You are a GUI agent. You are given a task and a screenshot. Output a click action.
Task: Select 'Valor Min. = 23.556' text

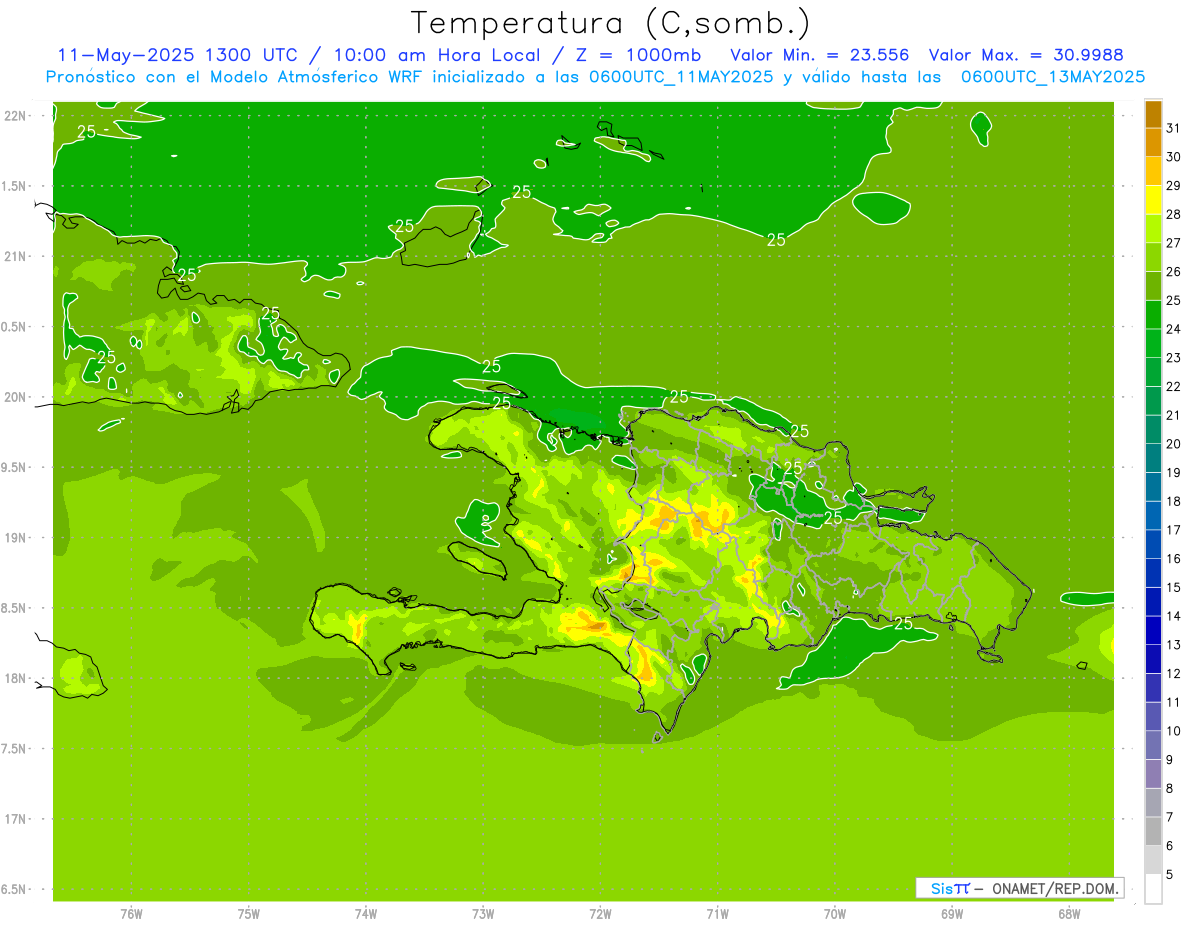(x=819, y=55)
